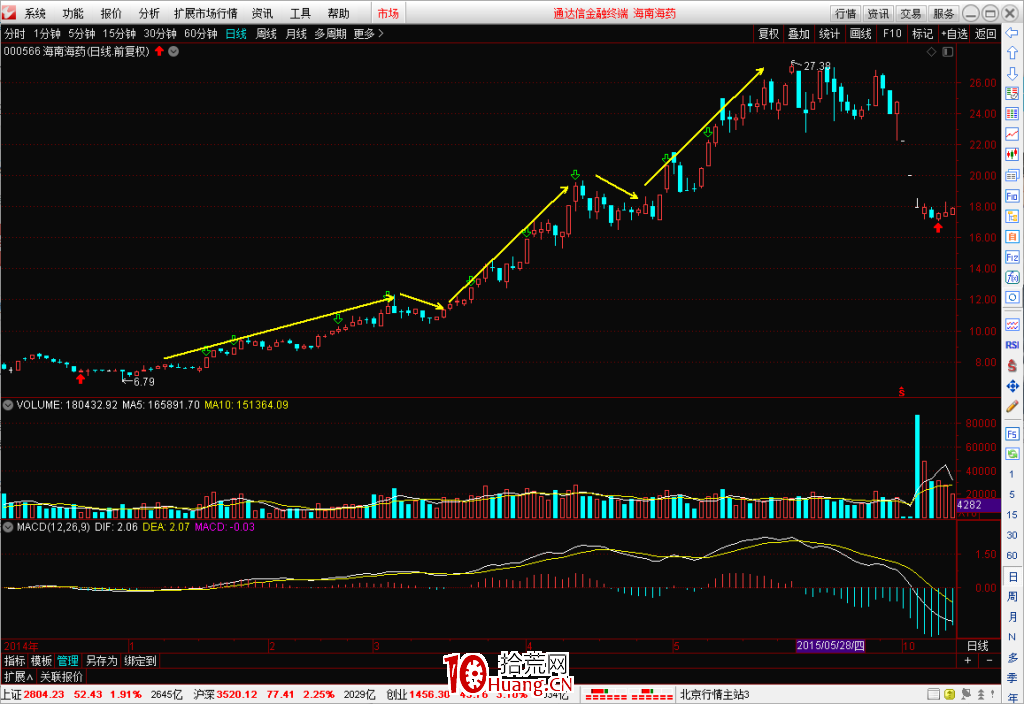Select the 分时 intraday tab
The width and height of the screenshot is (1024, 704).
tap(14, 33)
